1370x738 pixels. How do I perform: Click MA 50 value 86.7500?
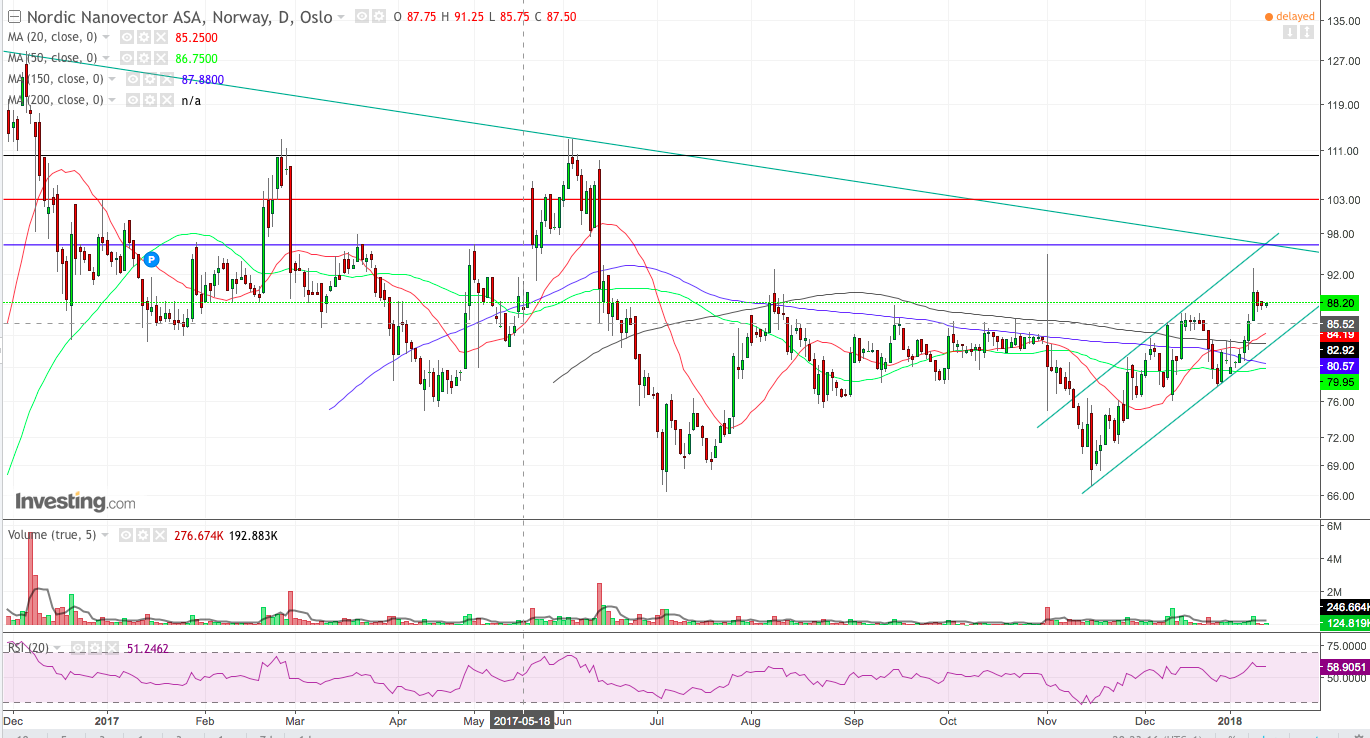coord(196,58)
